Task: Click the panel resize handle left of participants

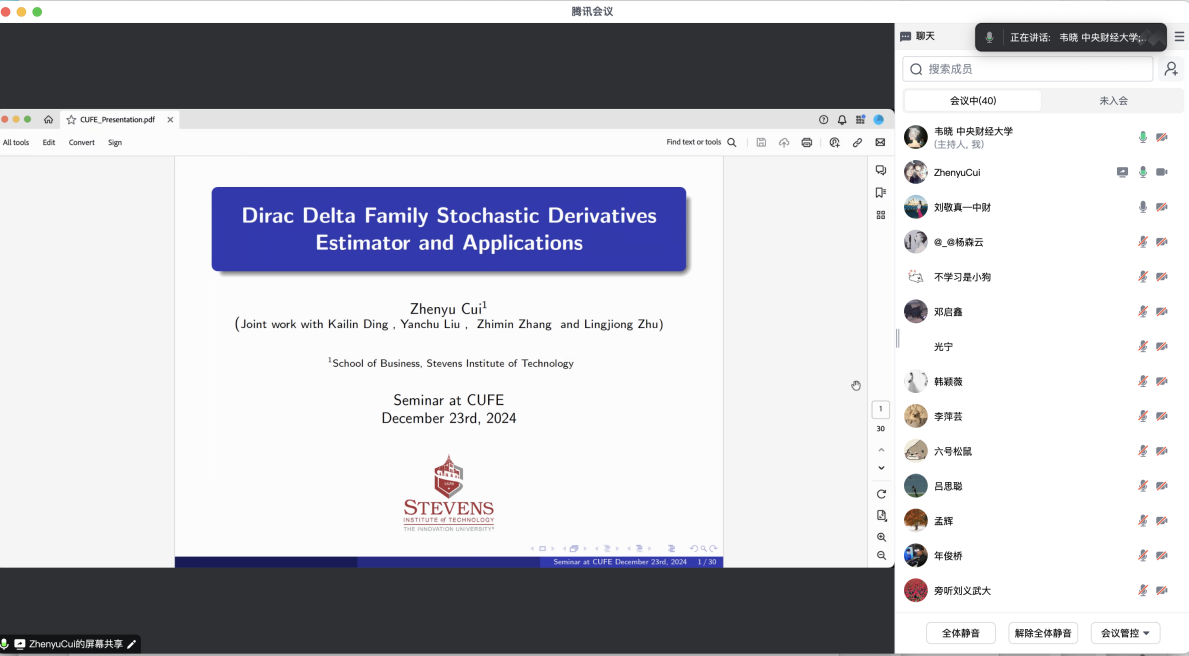Action: pyautogui.click(x=897, y=339)
